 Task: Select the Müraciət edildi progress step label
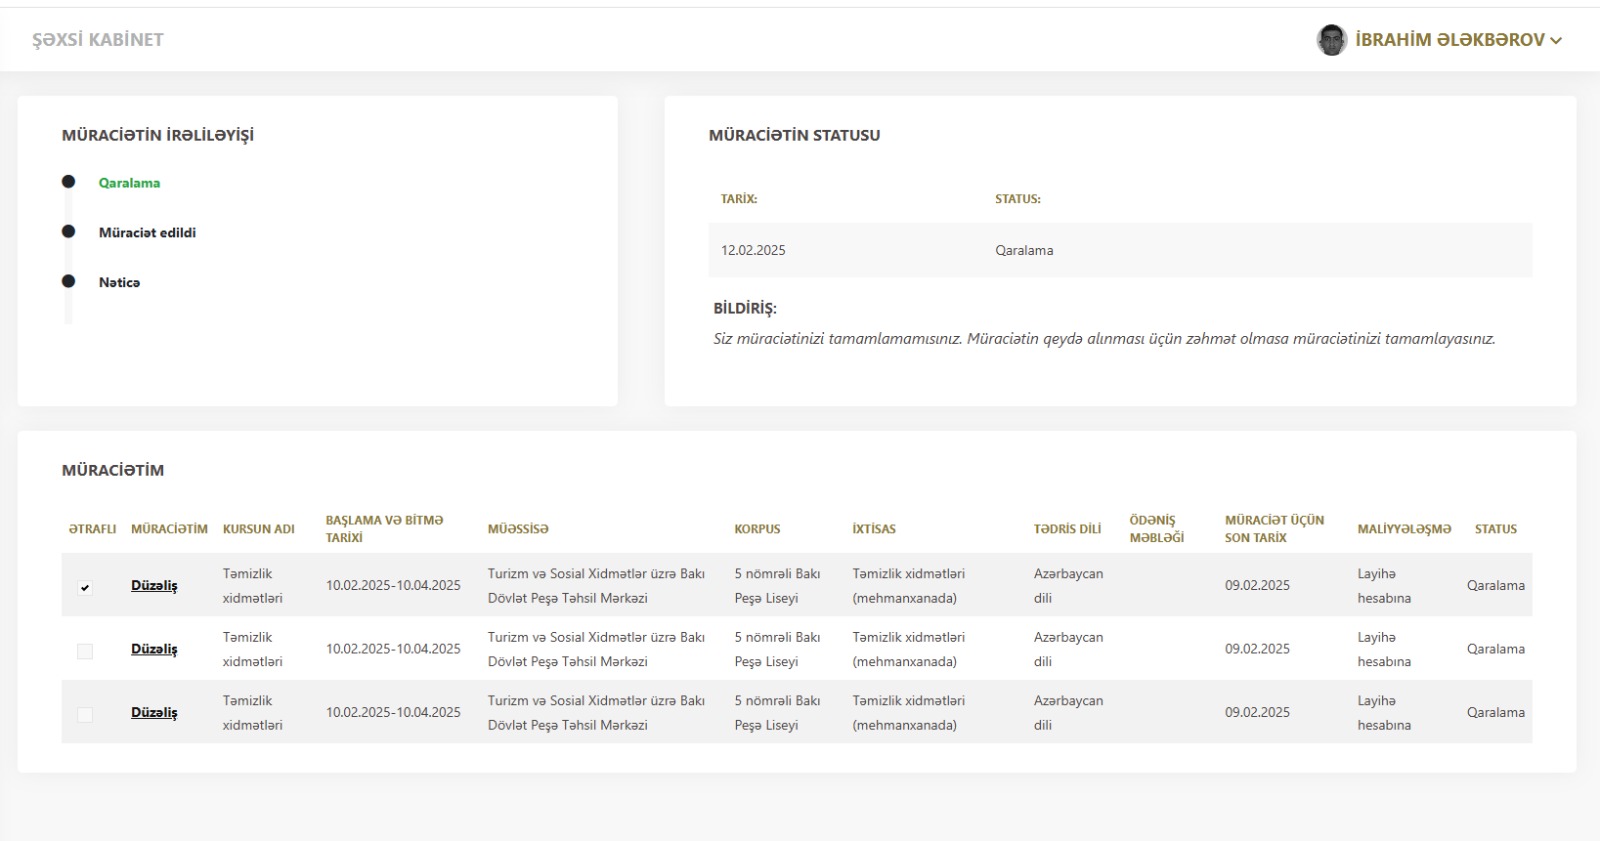click(147, 233)
